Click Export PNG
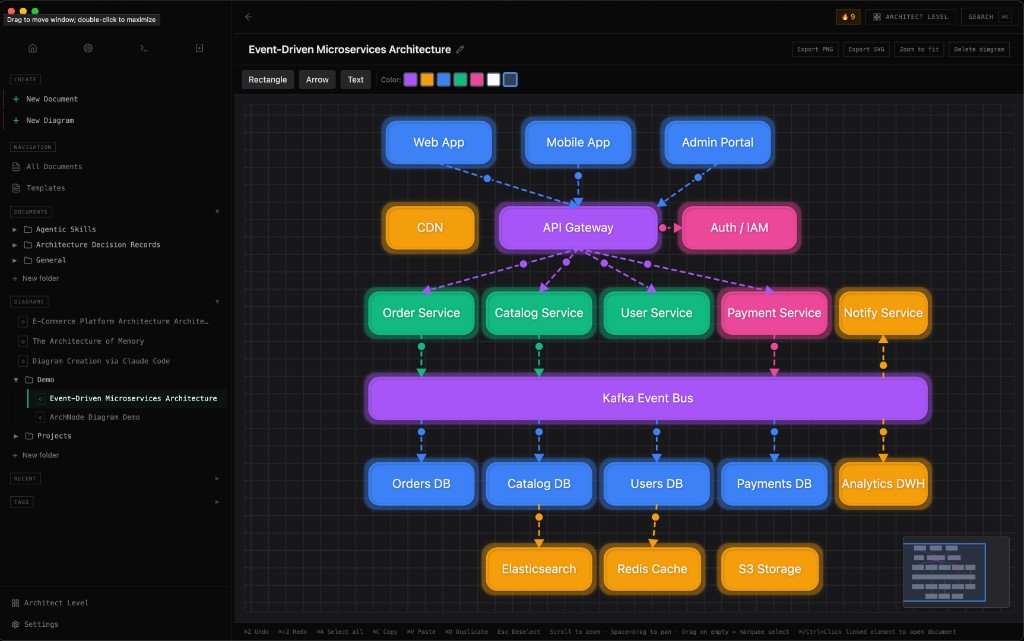 tap(815, 49)
